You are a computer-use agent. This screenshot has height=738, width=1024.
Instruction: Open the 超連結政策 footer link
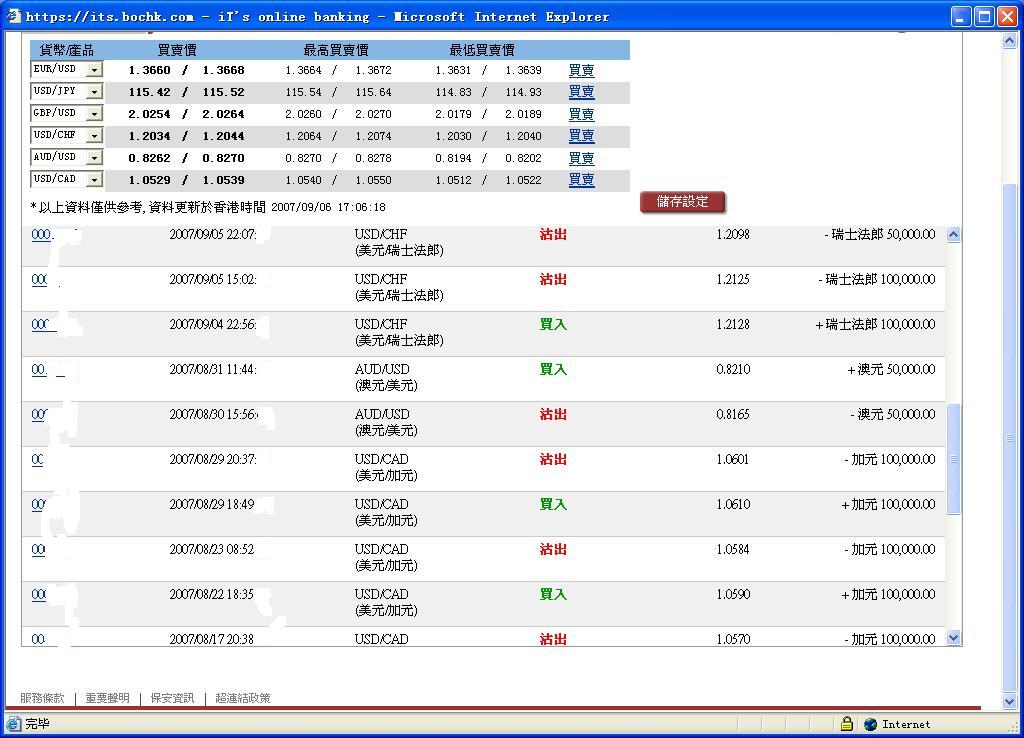click(243, 698)
